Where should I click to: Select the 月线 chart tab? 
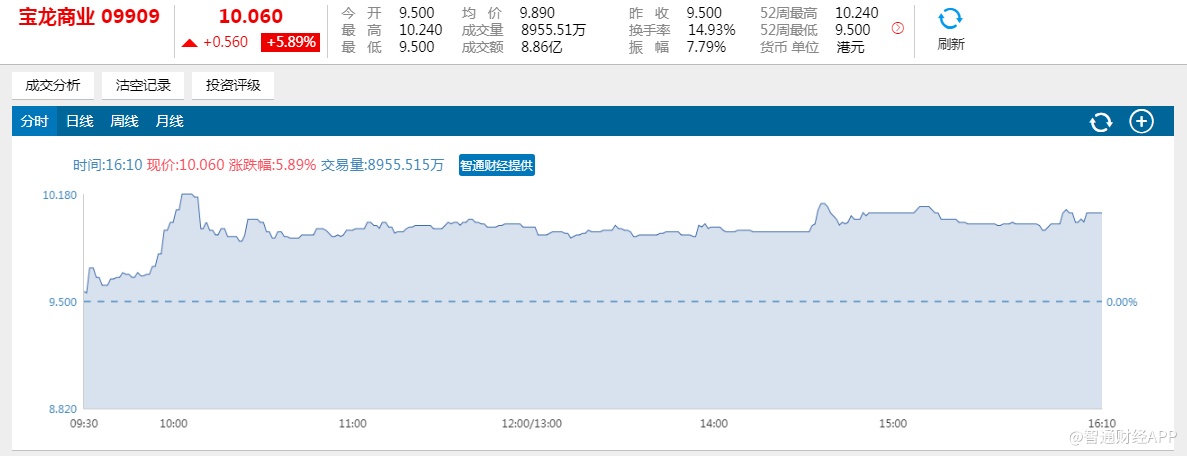point(169,122)
